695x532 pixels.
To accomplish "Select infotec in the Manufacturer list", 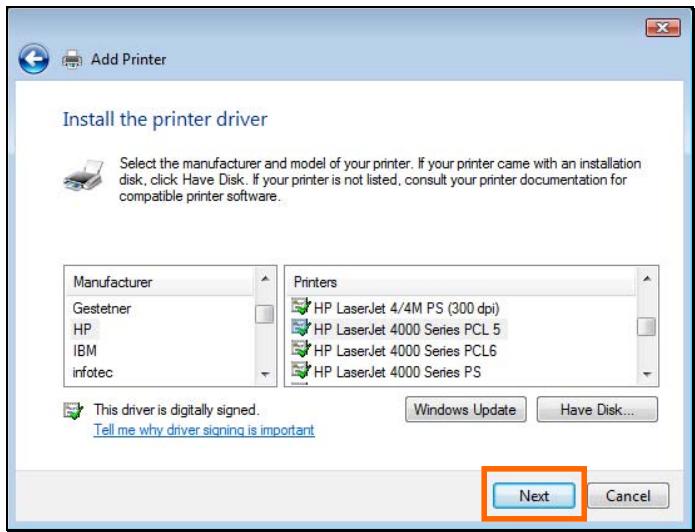I will (93, 372).
